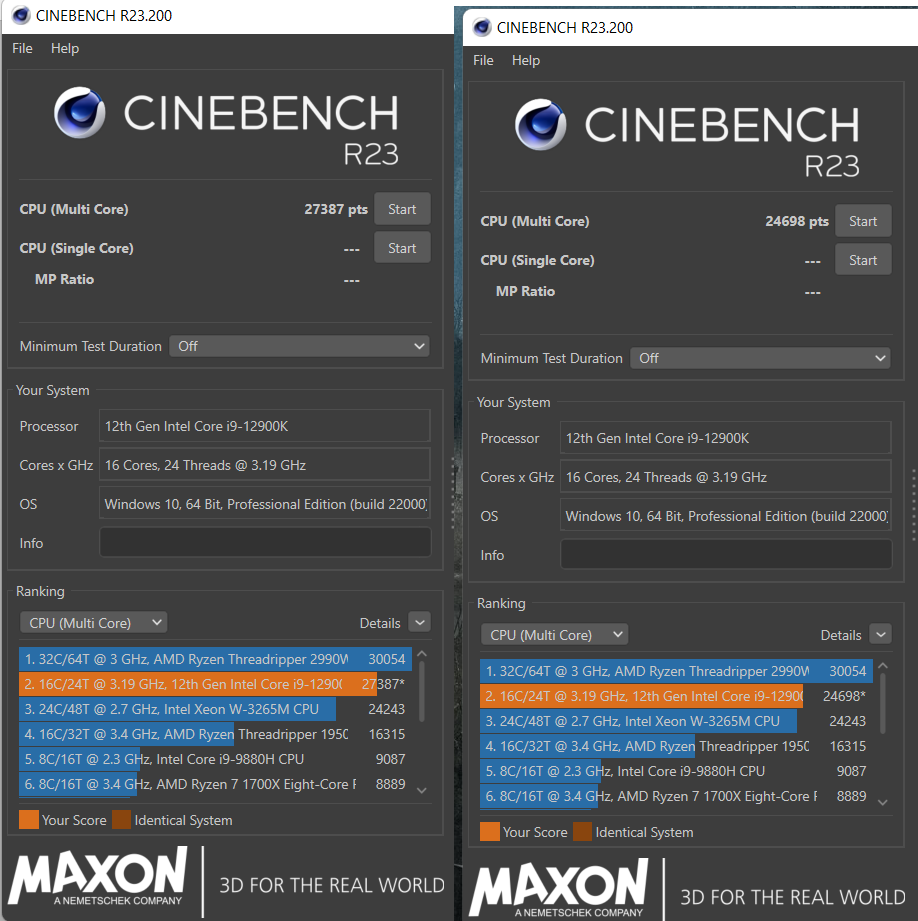Screen dimensions: 918x921
Task: Select Xeon W-3265M ranking row in left window
Action: click(215, 709)
